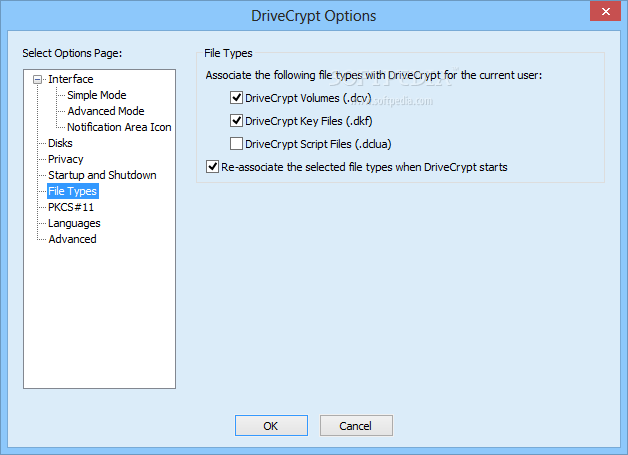Uncheck DriveCrypt Key Files (.dkf)
This screenshot has height=455, width=628.
pyautogui.click(x=237, y=121)
